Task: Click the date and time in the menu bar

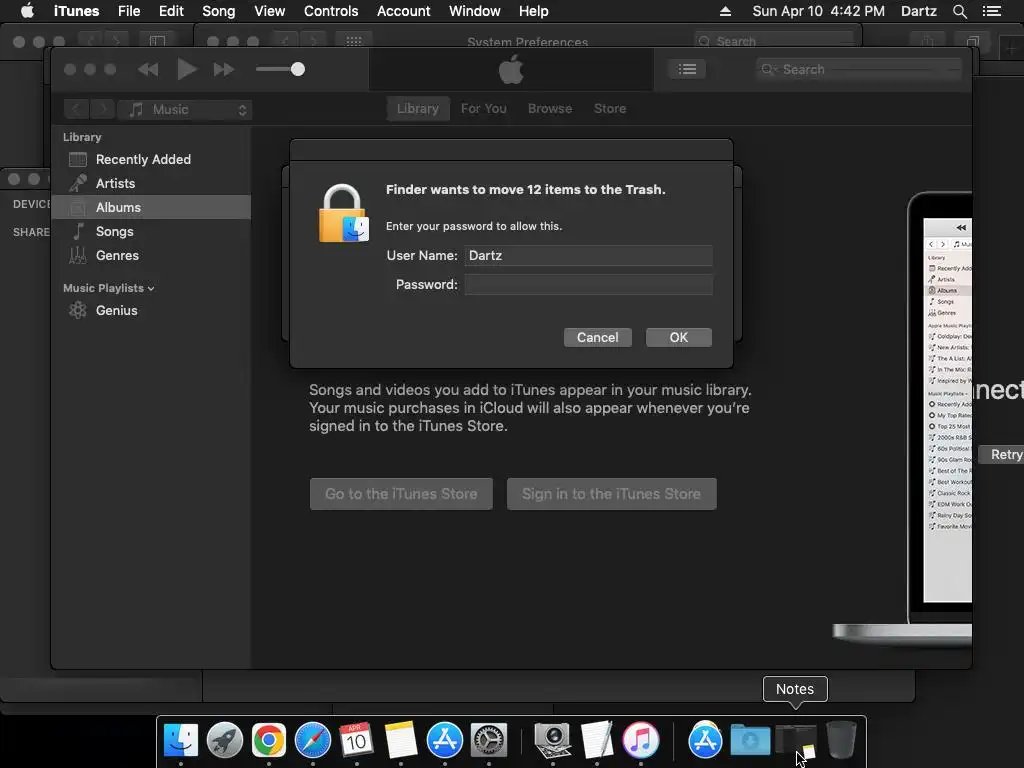Action: [818, 11]
